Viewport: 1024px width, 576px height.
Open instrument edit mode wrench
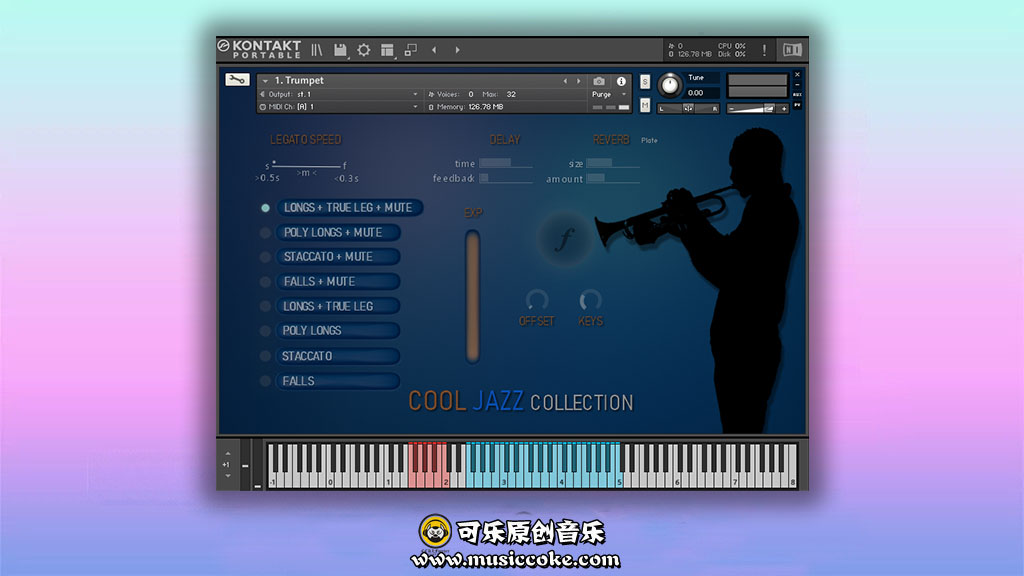coord(237,80)
